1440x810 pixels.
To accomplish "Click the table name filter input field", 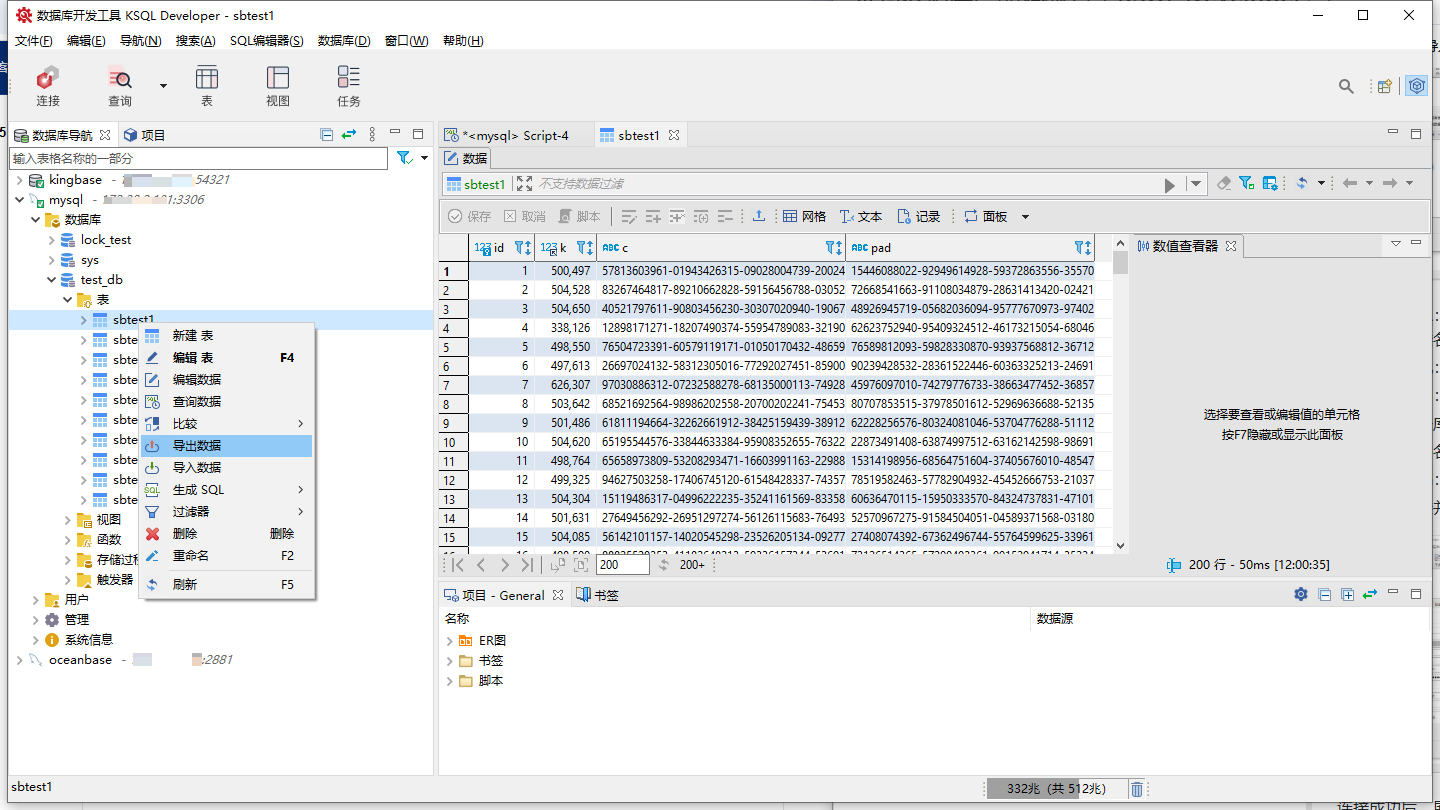I will 198,158.
